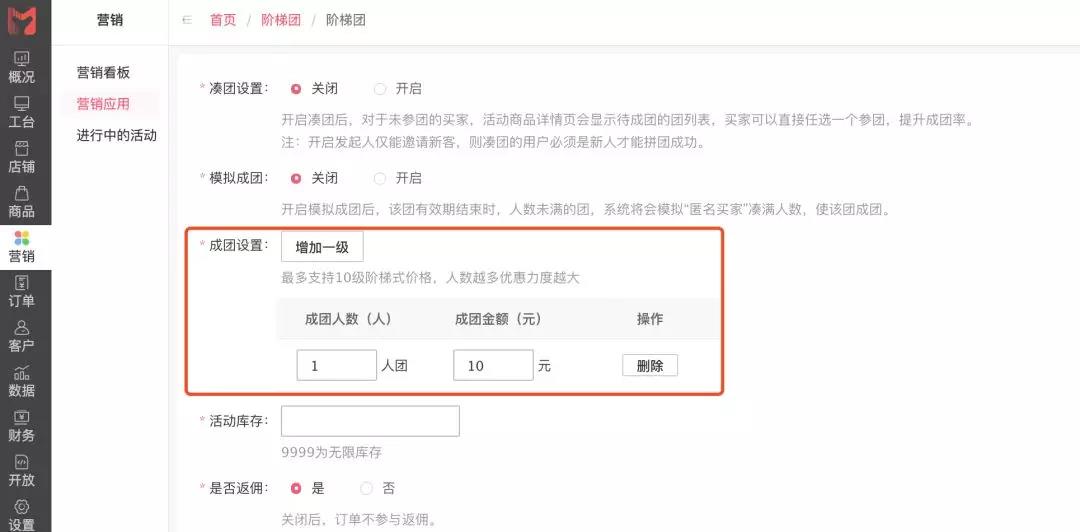The image size is (1080, 532).
Task: Open 营销看板 menu item
Action: point(103,73)
